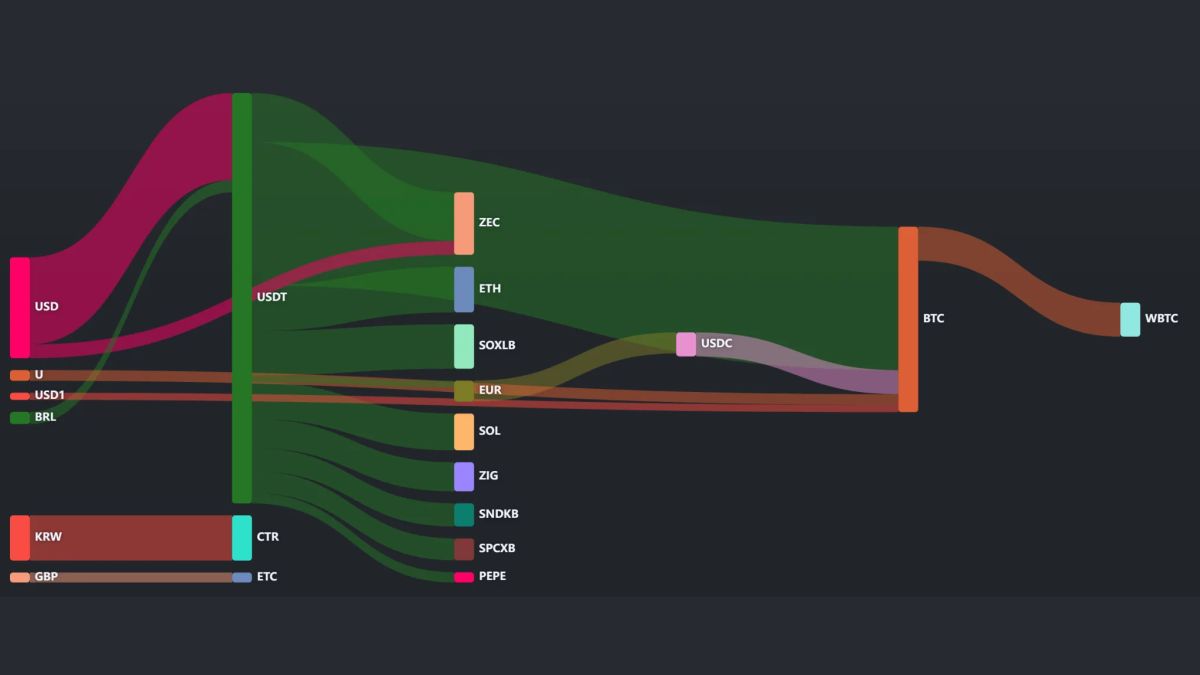
Task: Click the "SNDKB" text label
Action: [498, 514]
